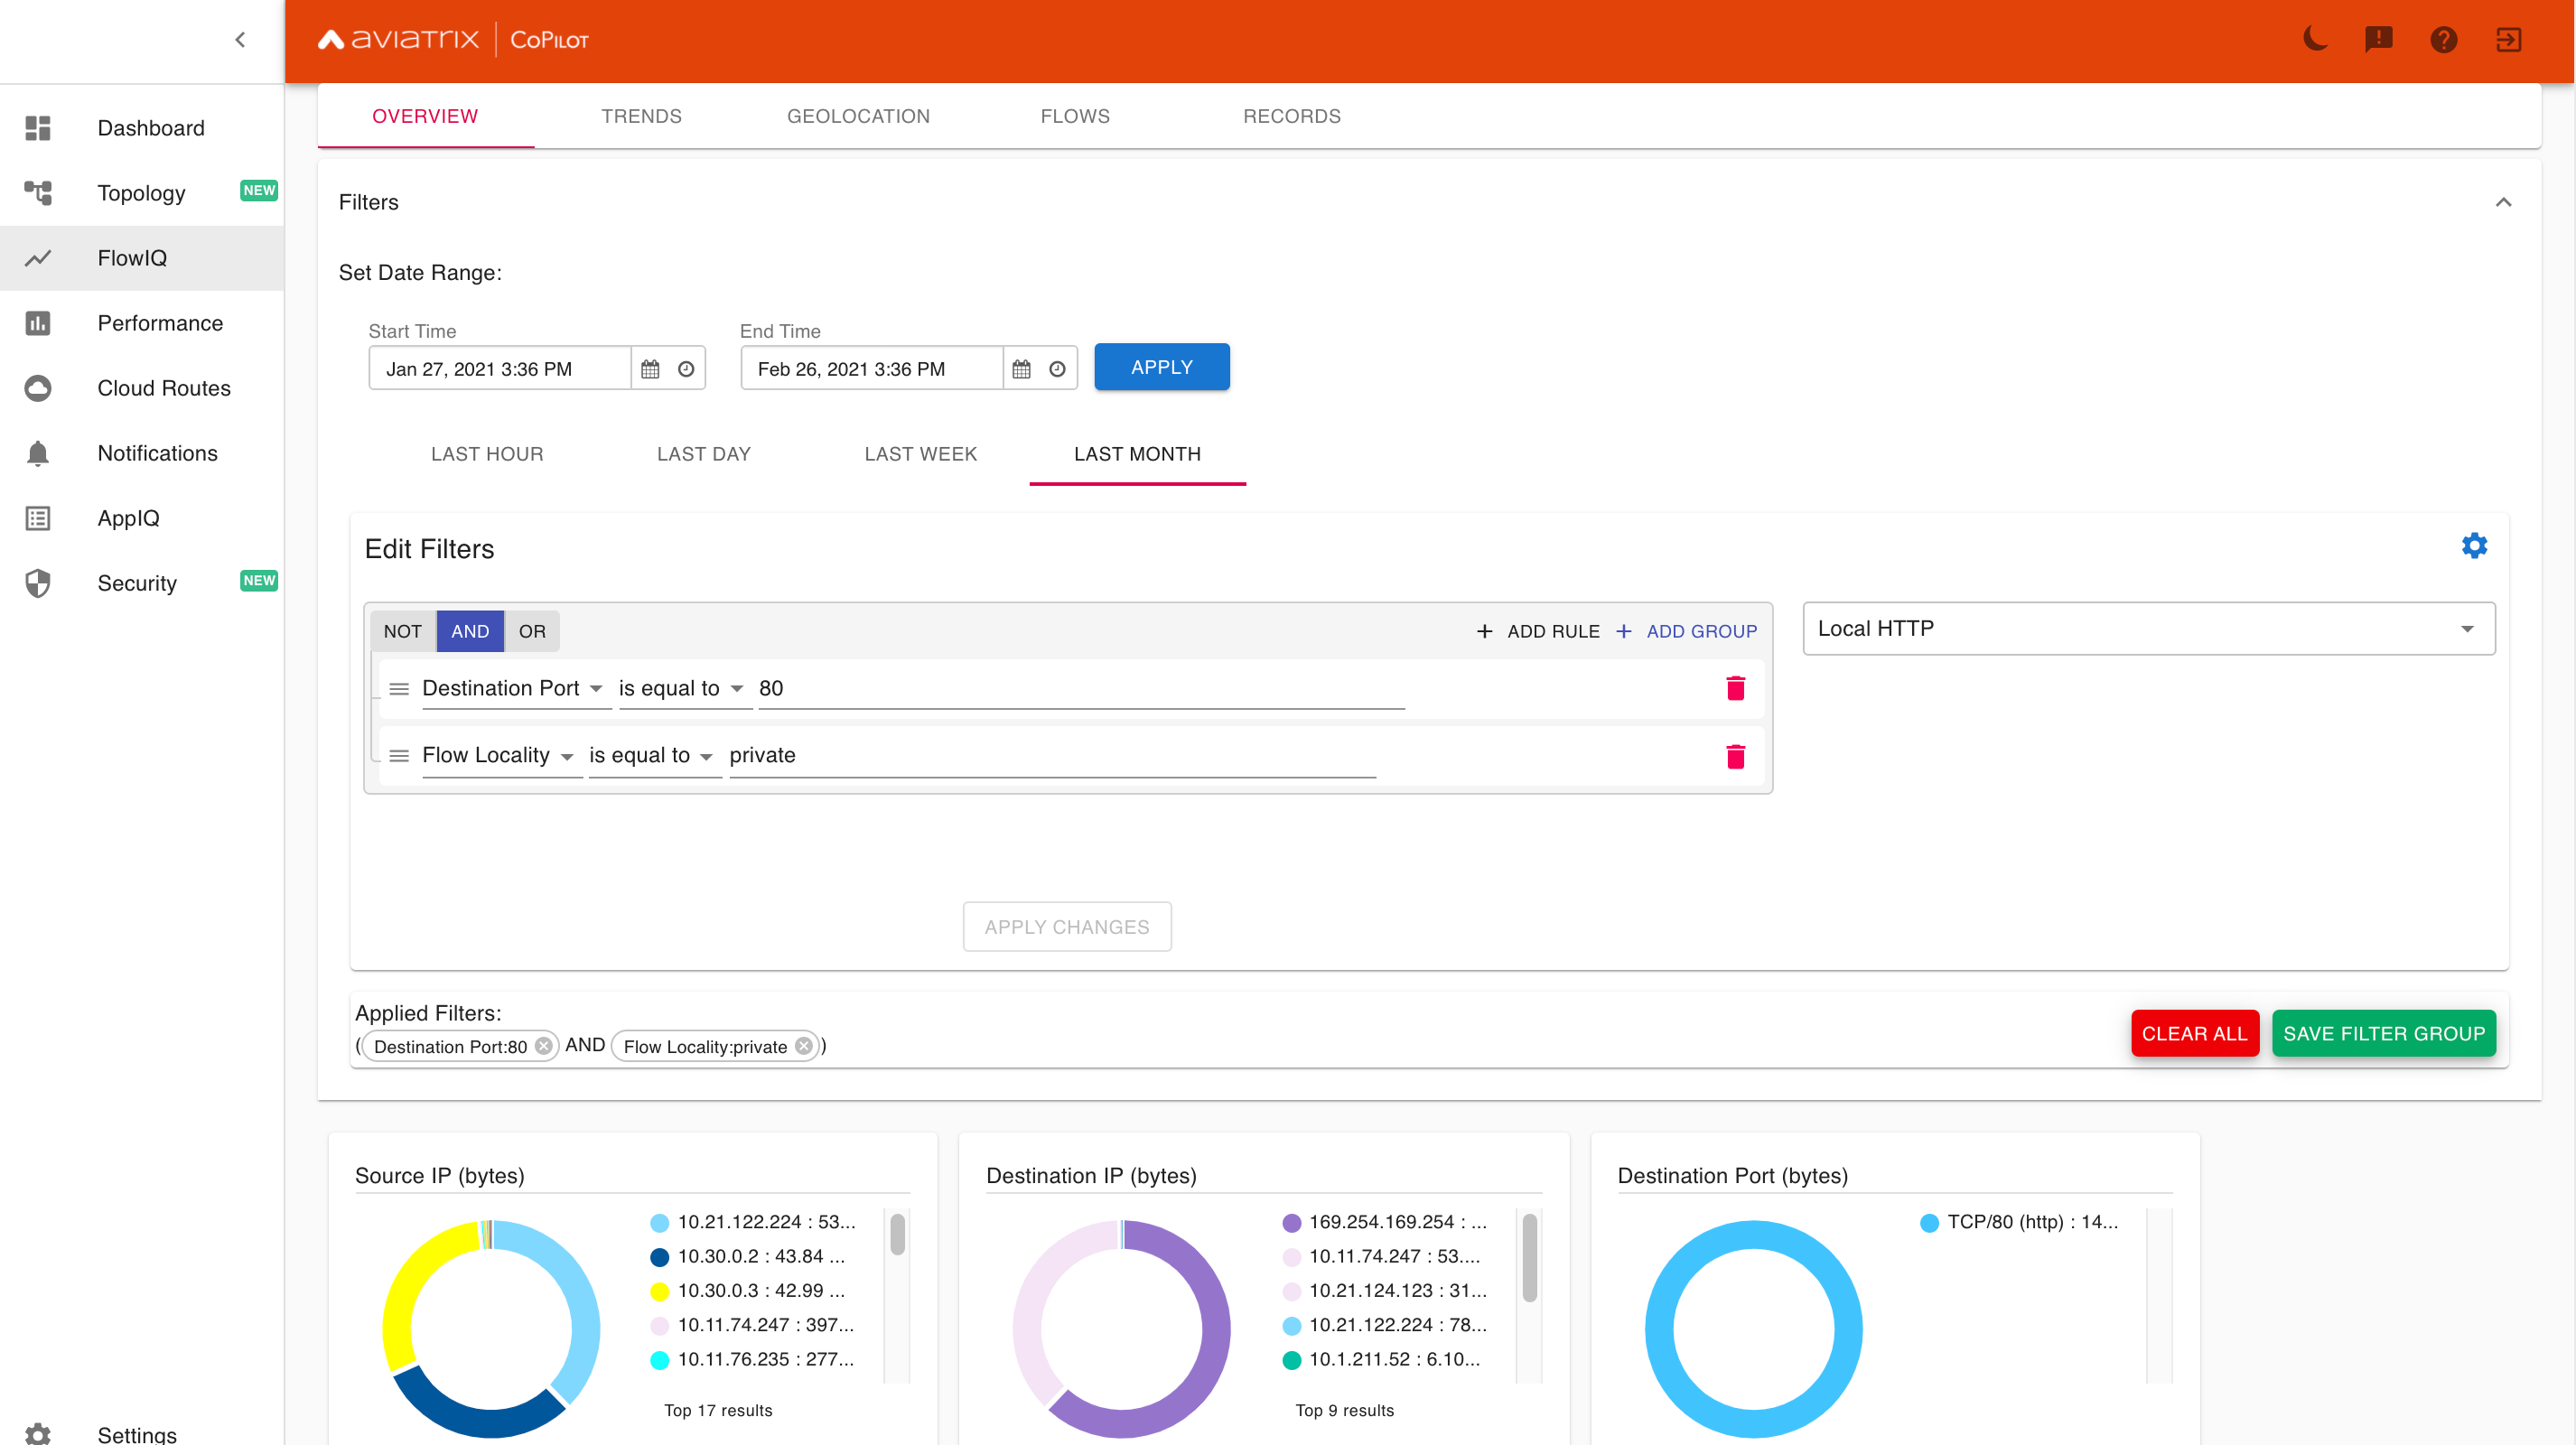Click the Security shield icon
2576x1445 pixels.
click(38, 583)
